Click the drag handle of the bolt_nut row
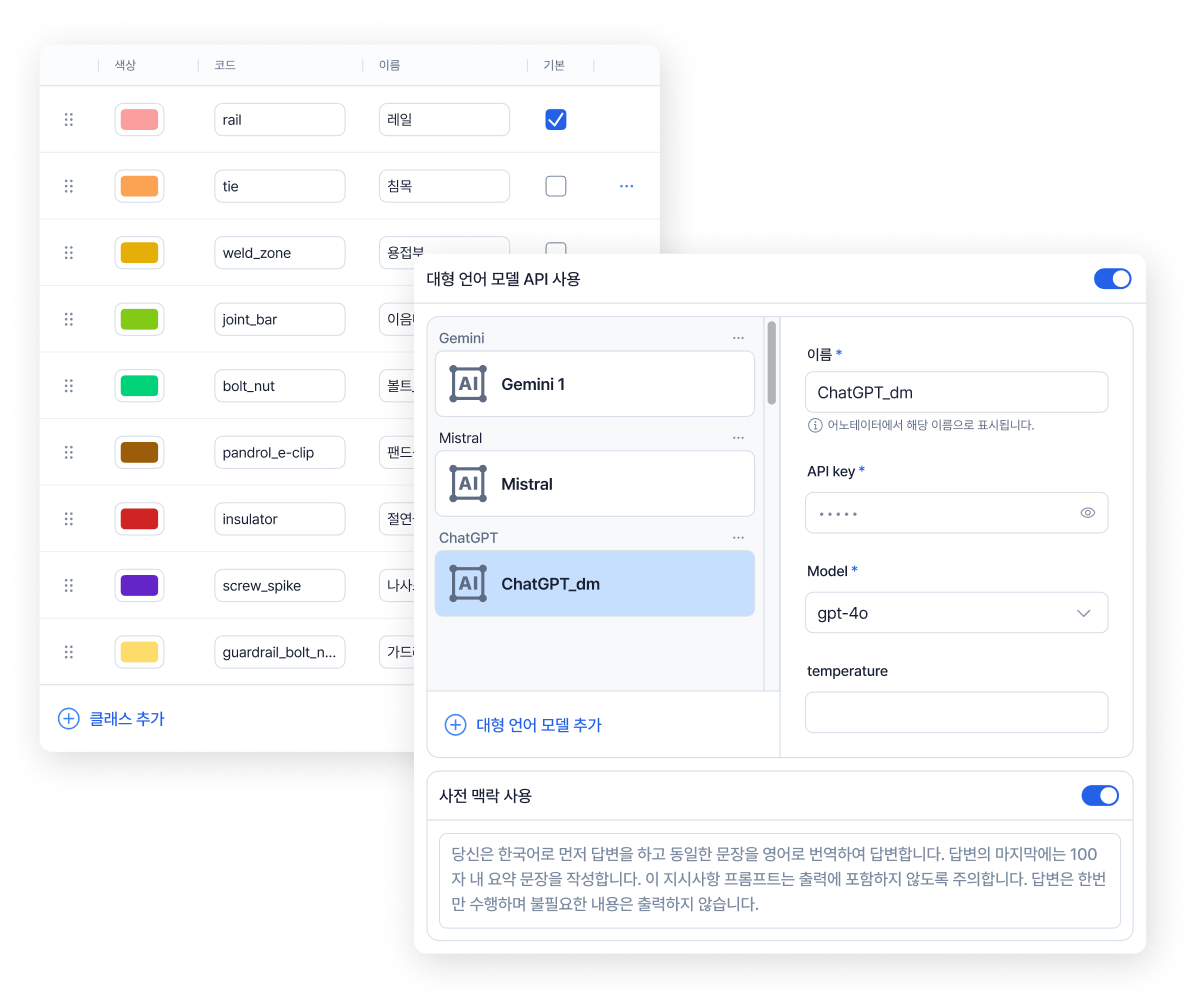 pos(69,386)
